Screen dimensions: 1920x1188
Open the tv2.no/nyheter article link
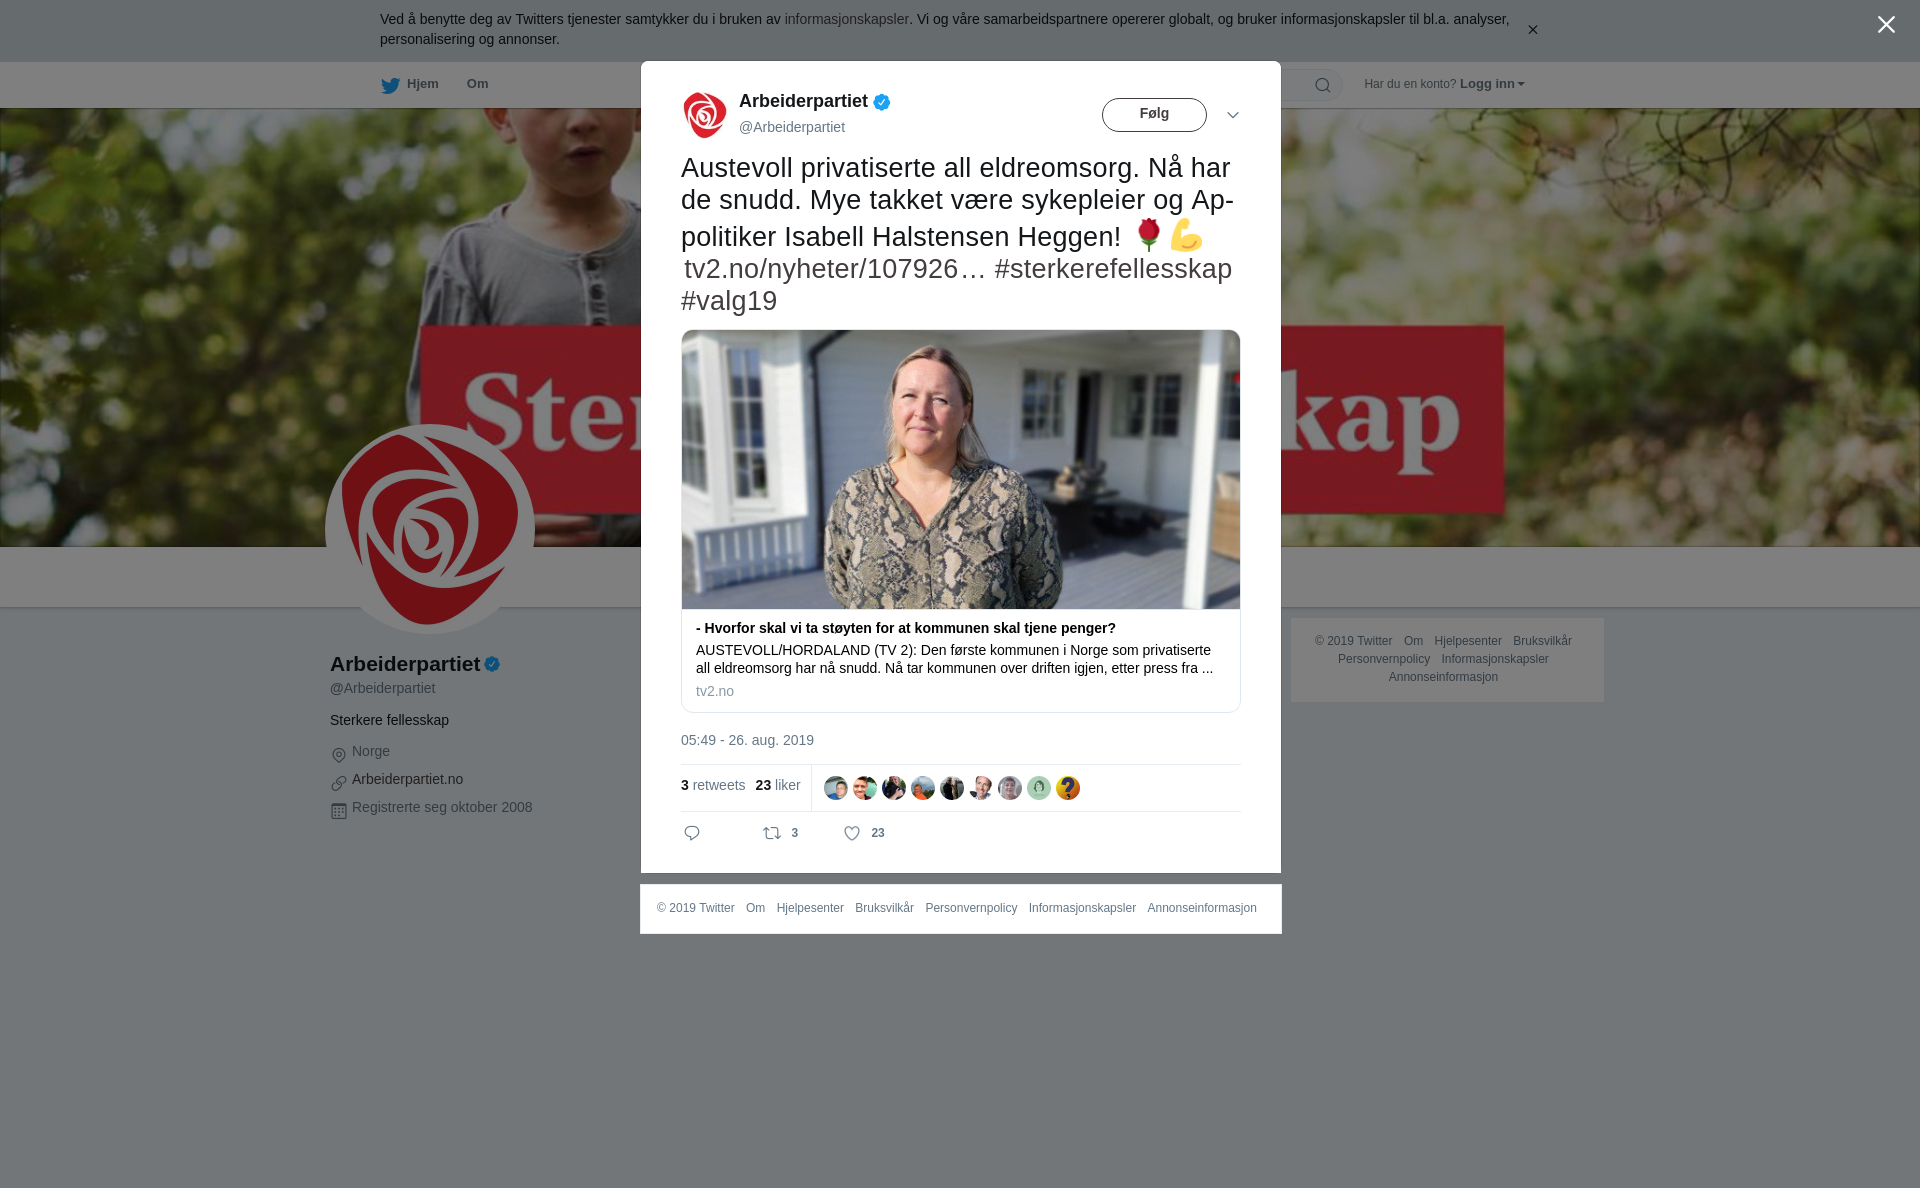point(835,269)
